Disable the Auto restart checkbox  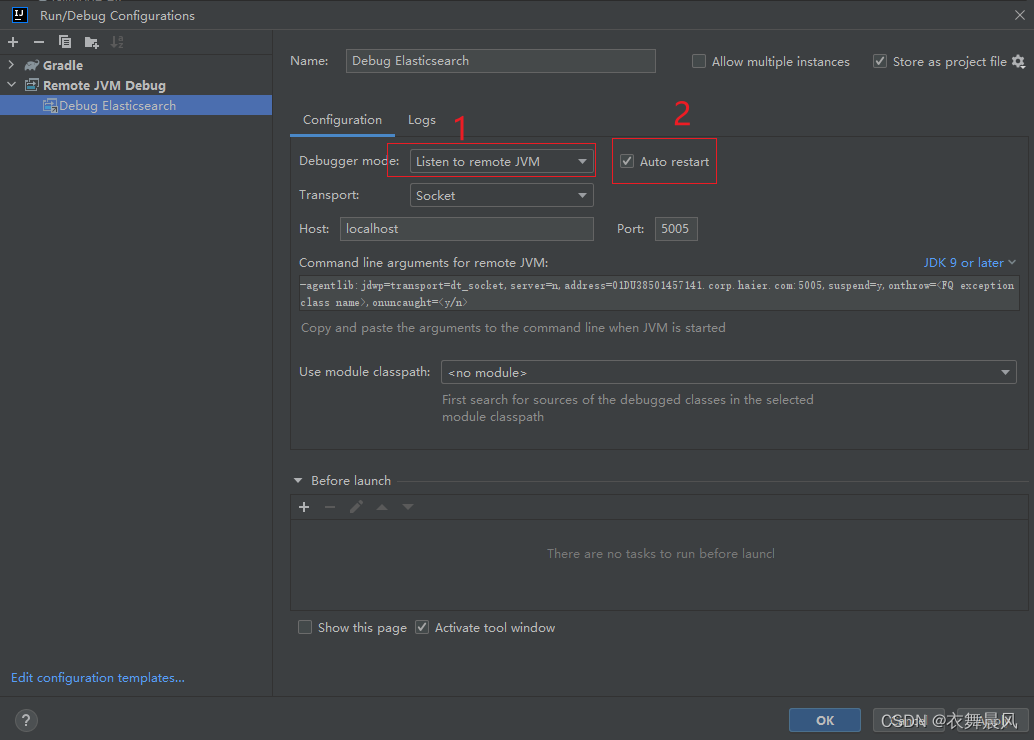627,161
